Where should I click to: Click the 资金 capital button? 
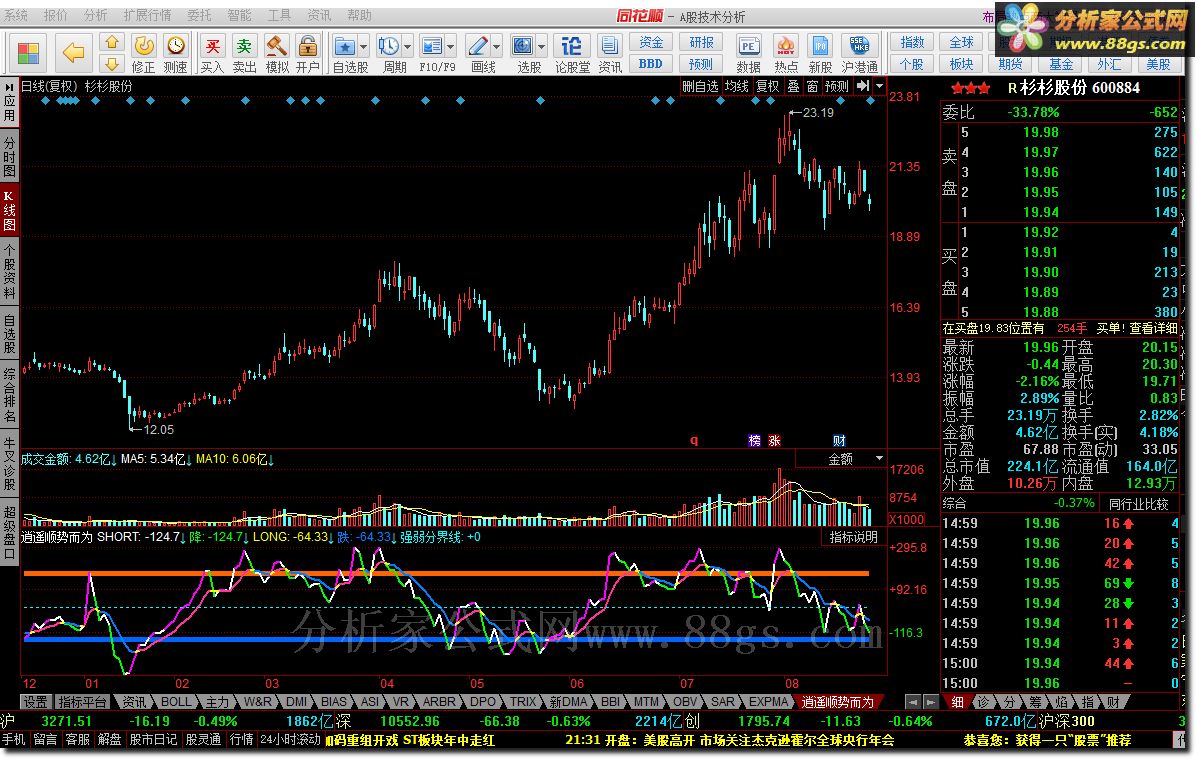coord(651,42)
